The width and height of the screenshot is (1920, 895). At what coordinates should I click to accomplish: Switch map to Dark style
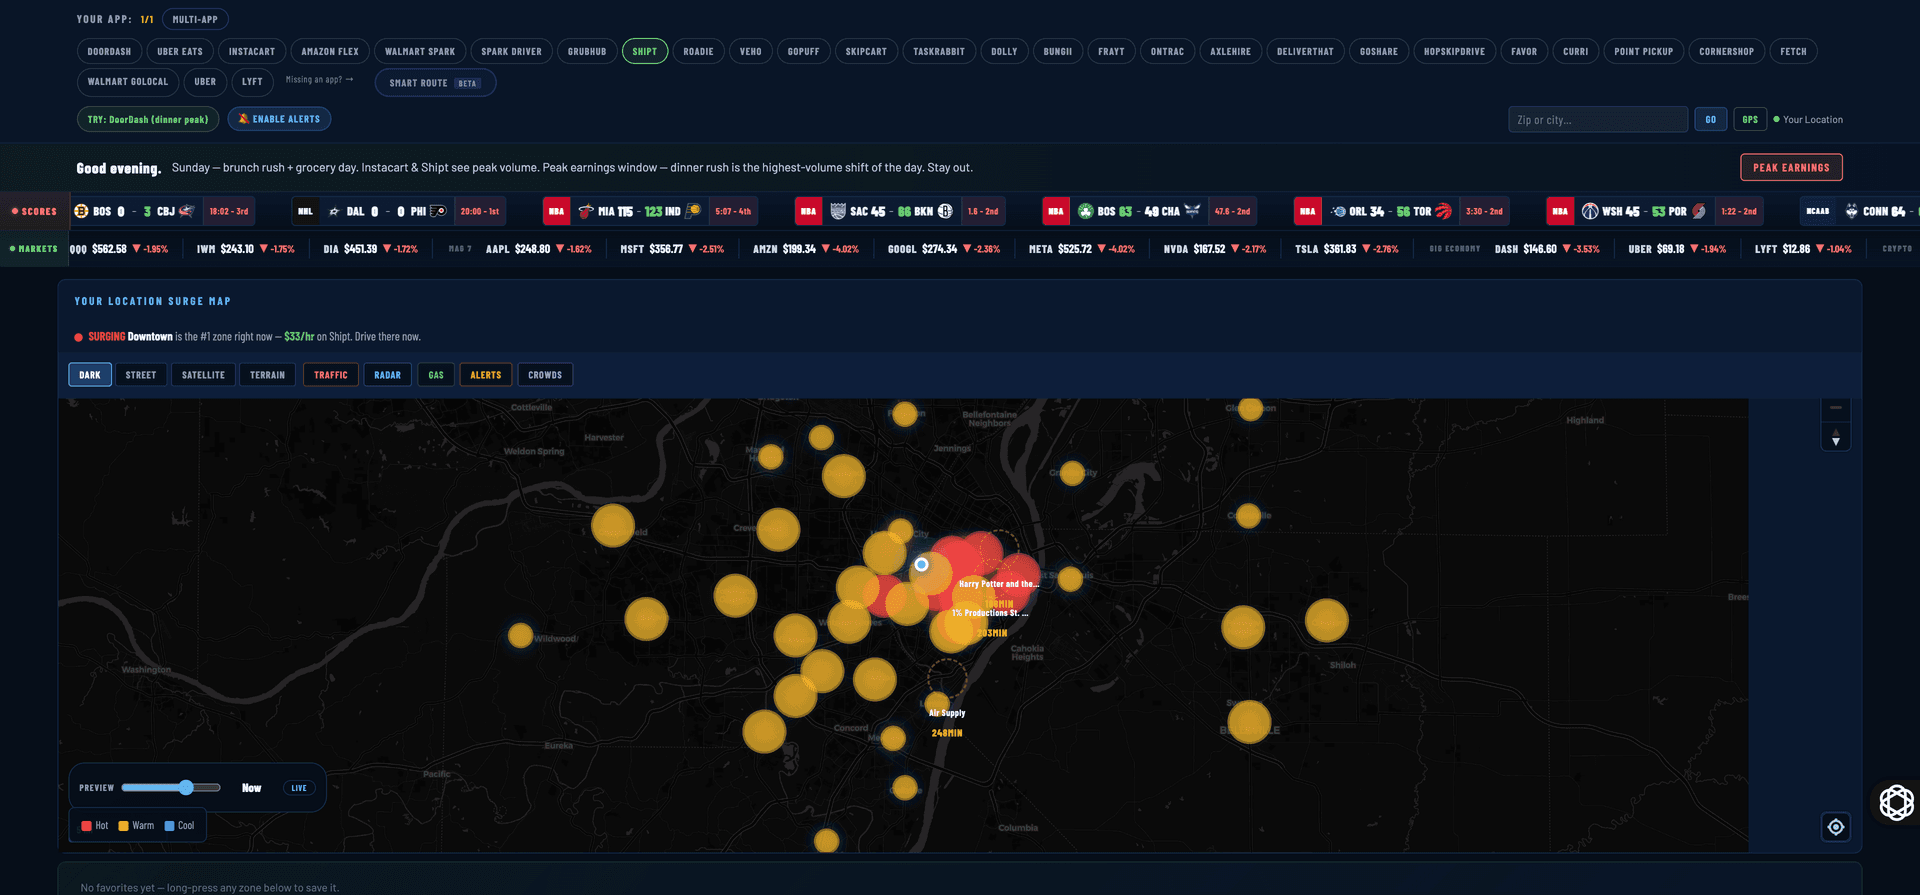pos(90,375)
